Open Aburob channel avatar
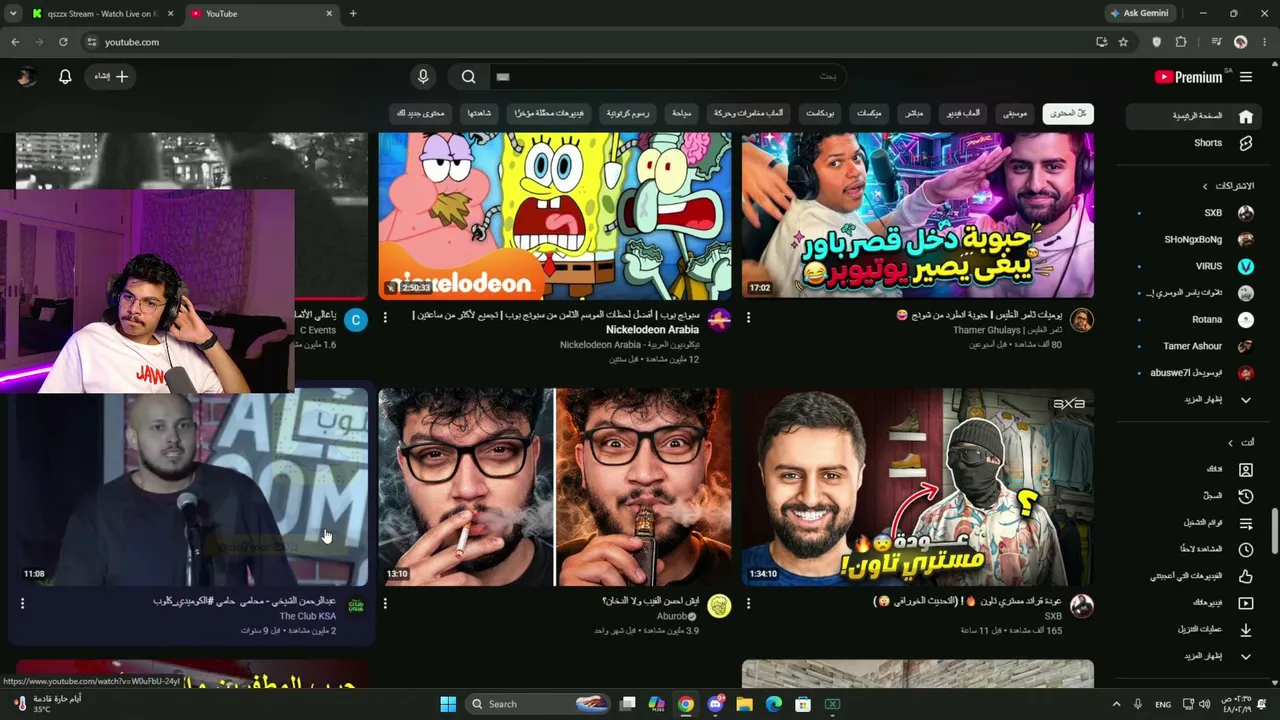Image resolution: width=1280 pixels, height=720 pixels. 719,606
